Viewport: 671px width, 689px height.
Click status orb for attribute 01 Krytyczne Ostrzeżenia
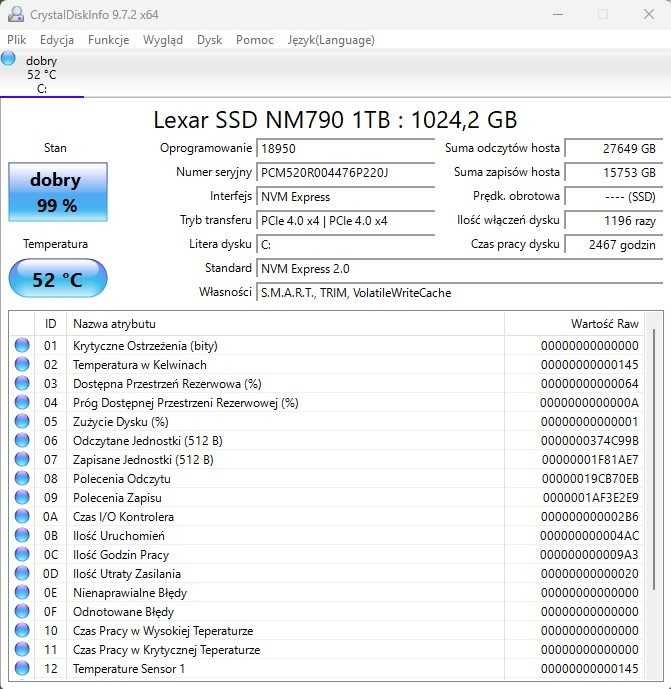tap(22, 345)
